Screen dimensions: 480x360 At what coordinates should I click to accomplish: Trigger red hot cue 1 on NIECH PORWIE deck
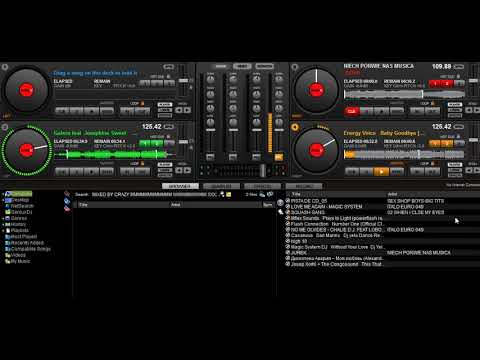click(435, 83)
